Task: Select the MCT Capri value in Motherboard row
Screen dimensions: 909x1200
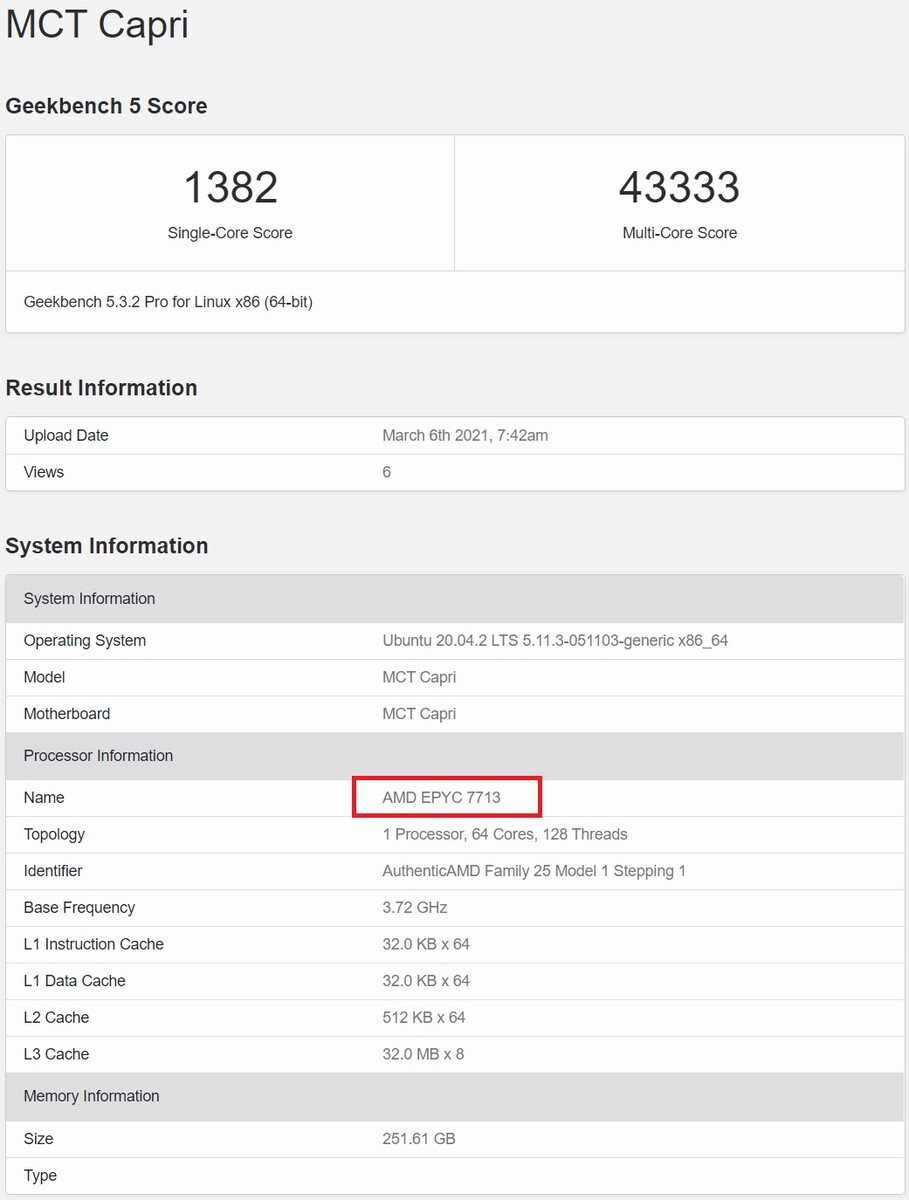Action: [419, 714]
